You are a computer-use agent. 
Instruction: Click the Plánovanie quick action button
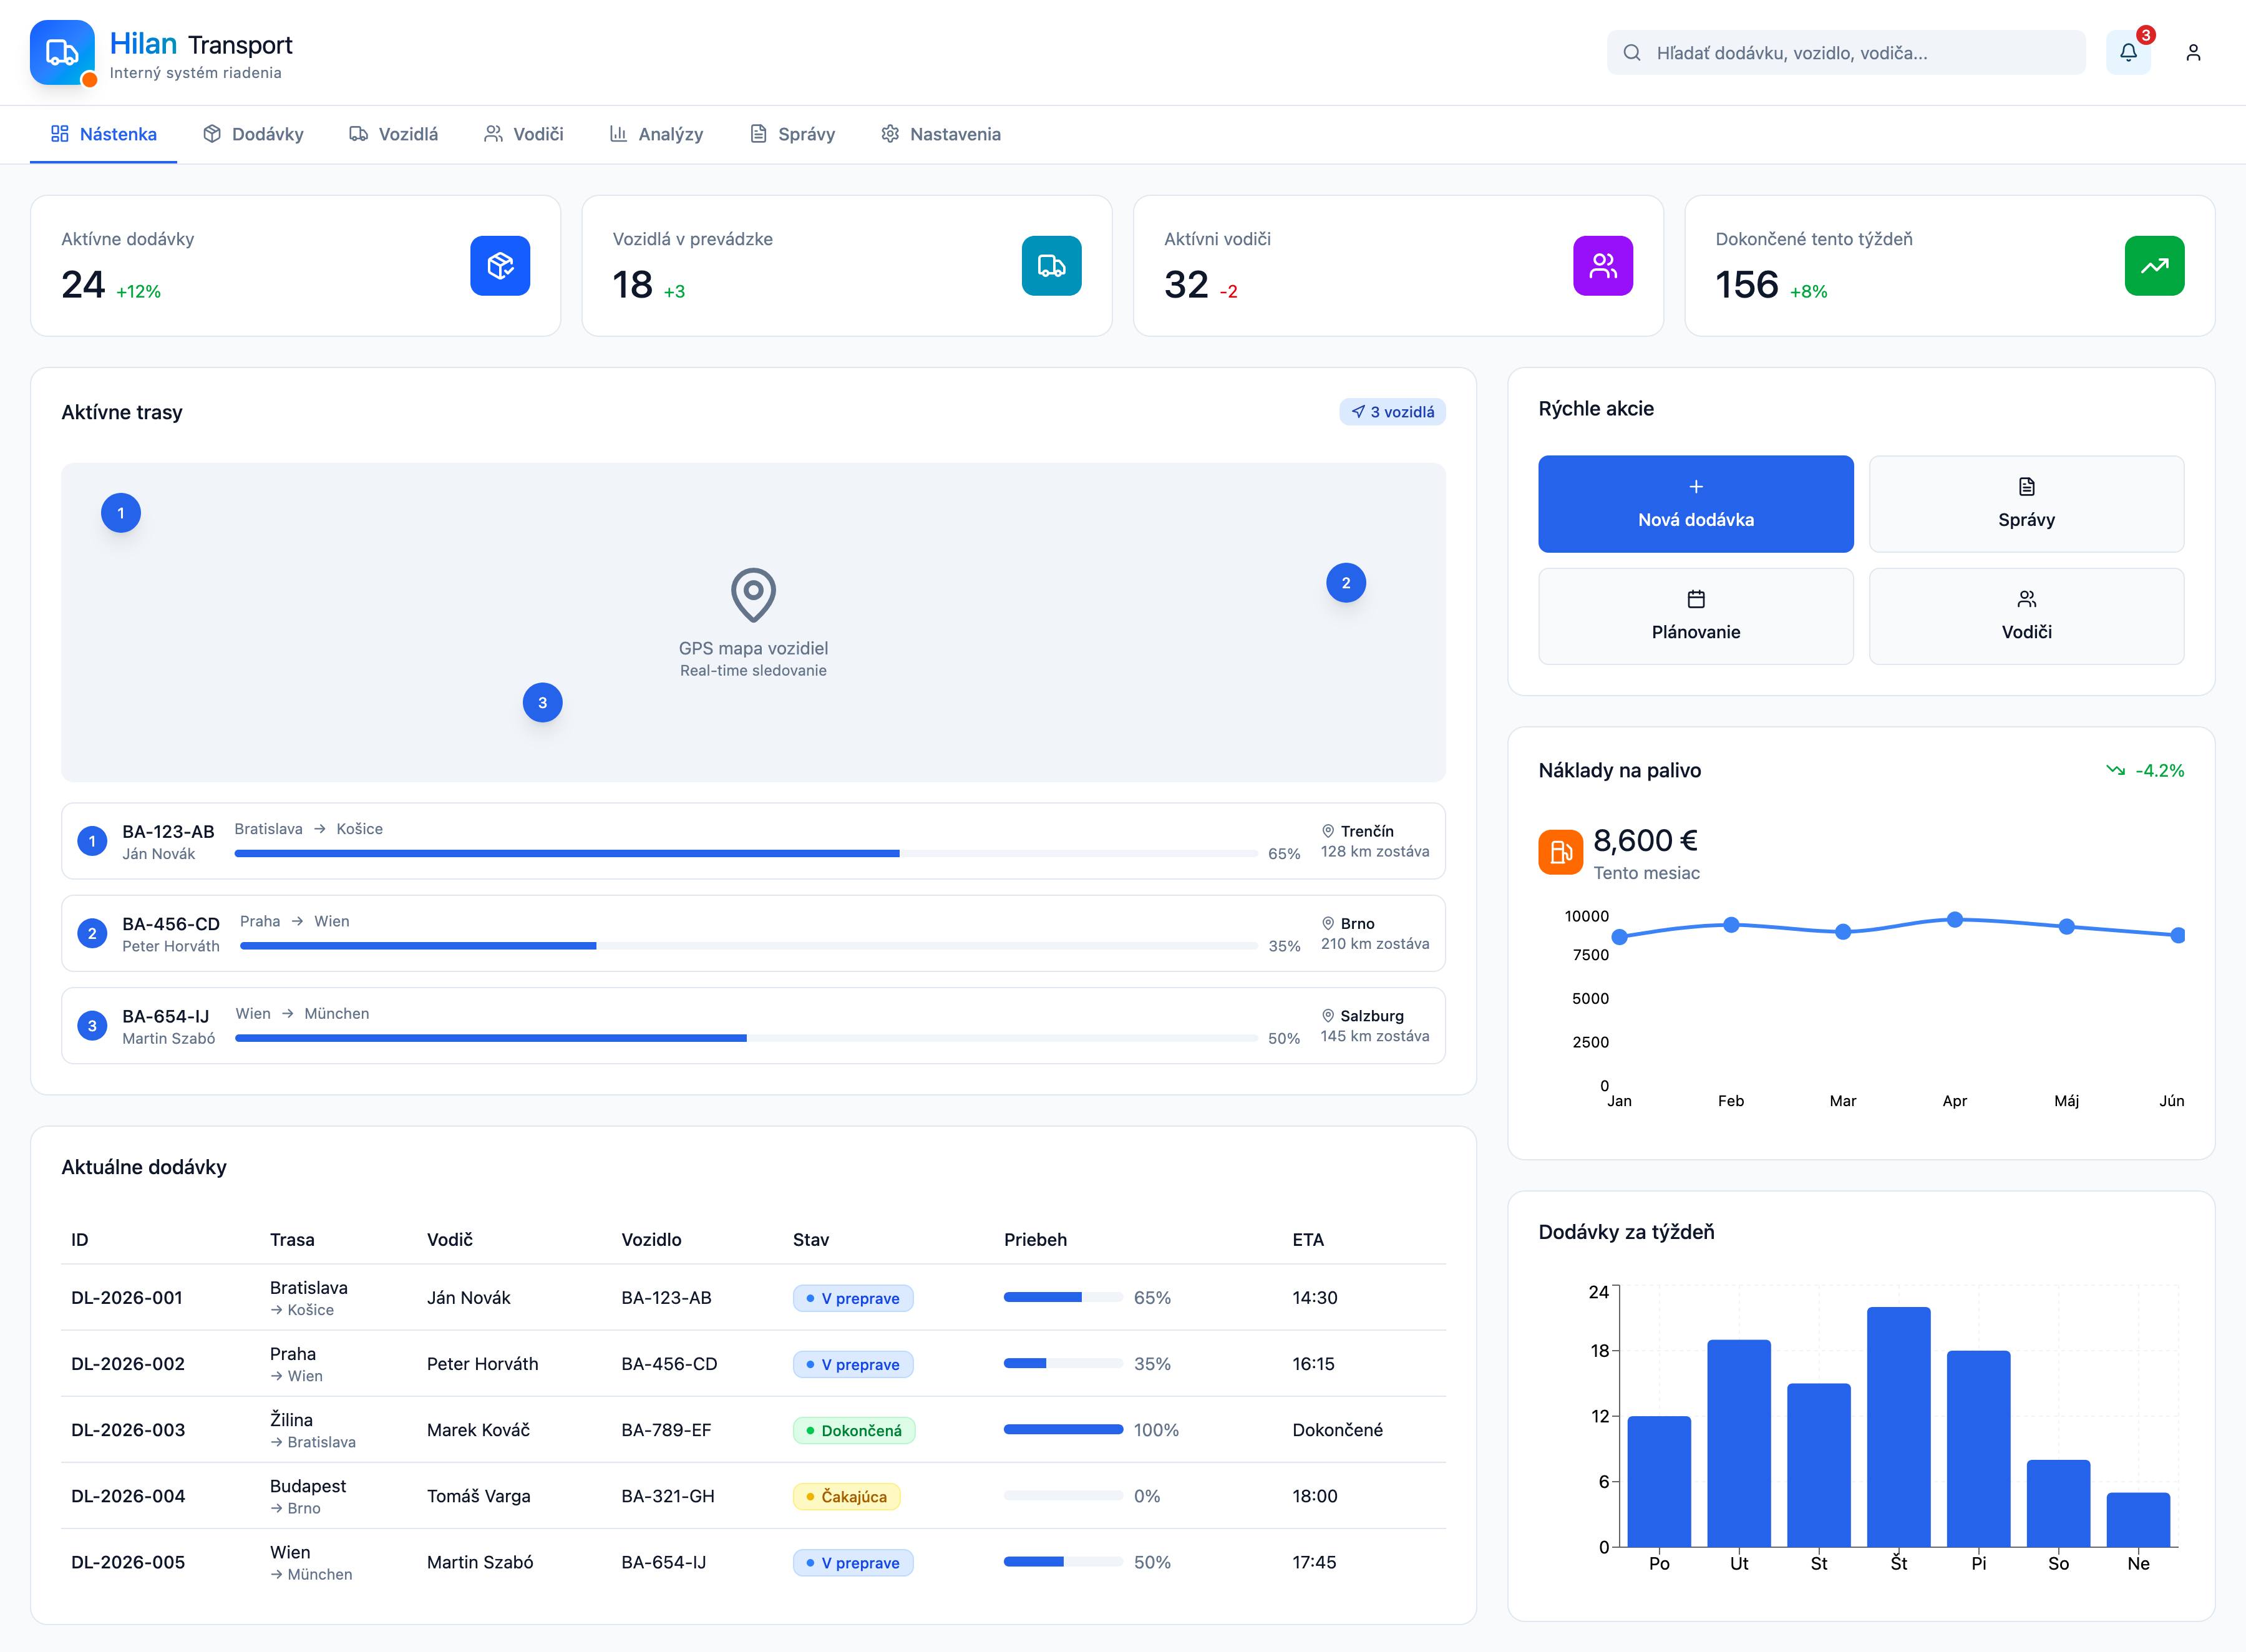tap(1695, 616)
